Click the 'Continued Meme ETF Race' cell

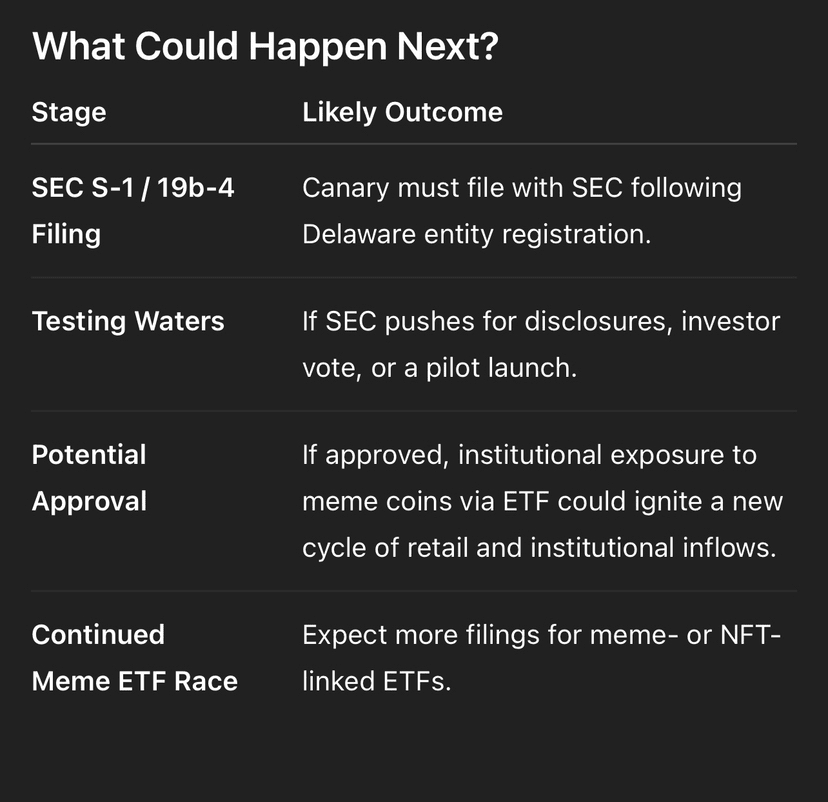pyautogui.click(x=134, y=657)
